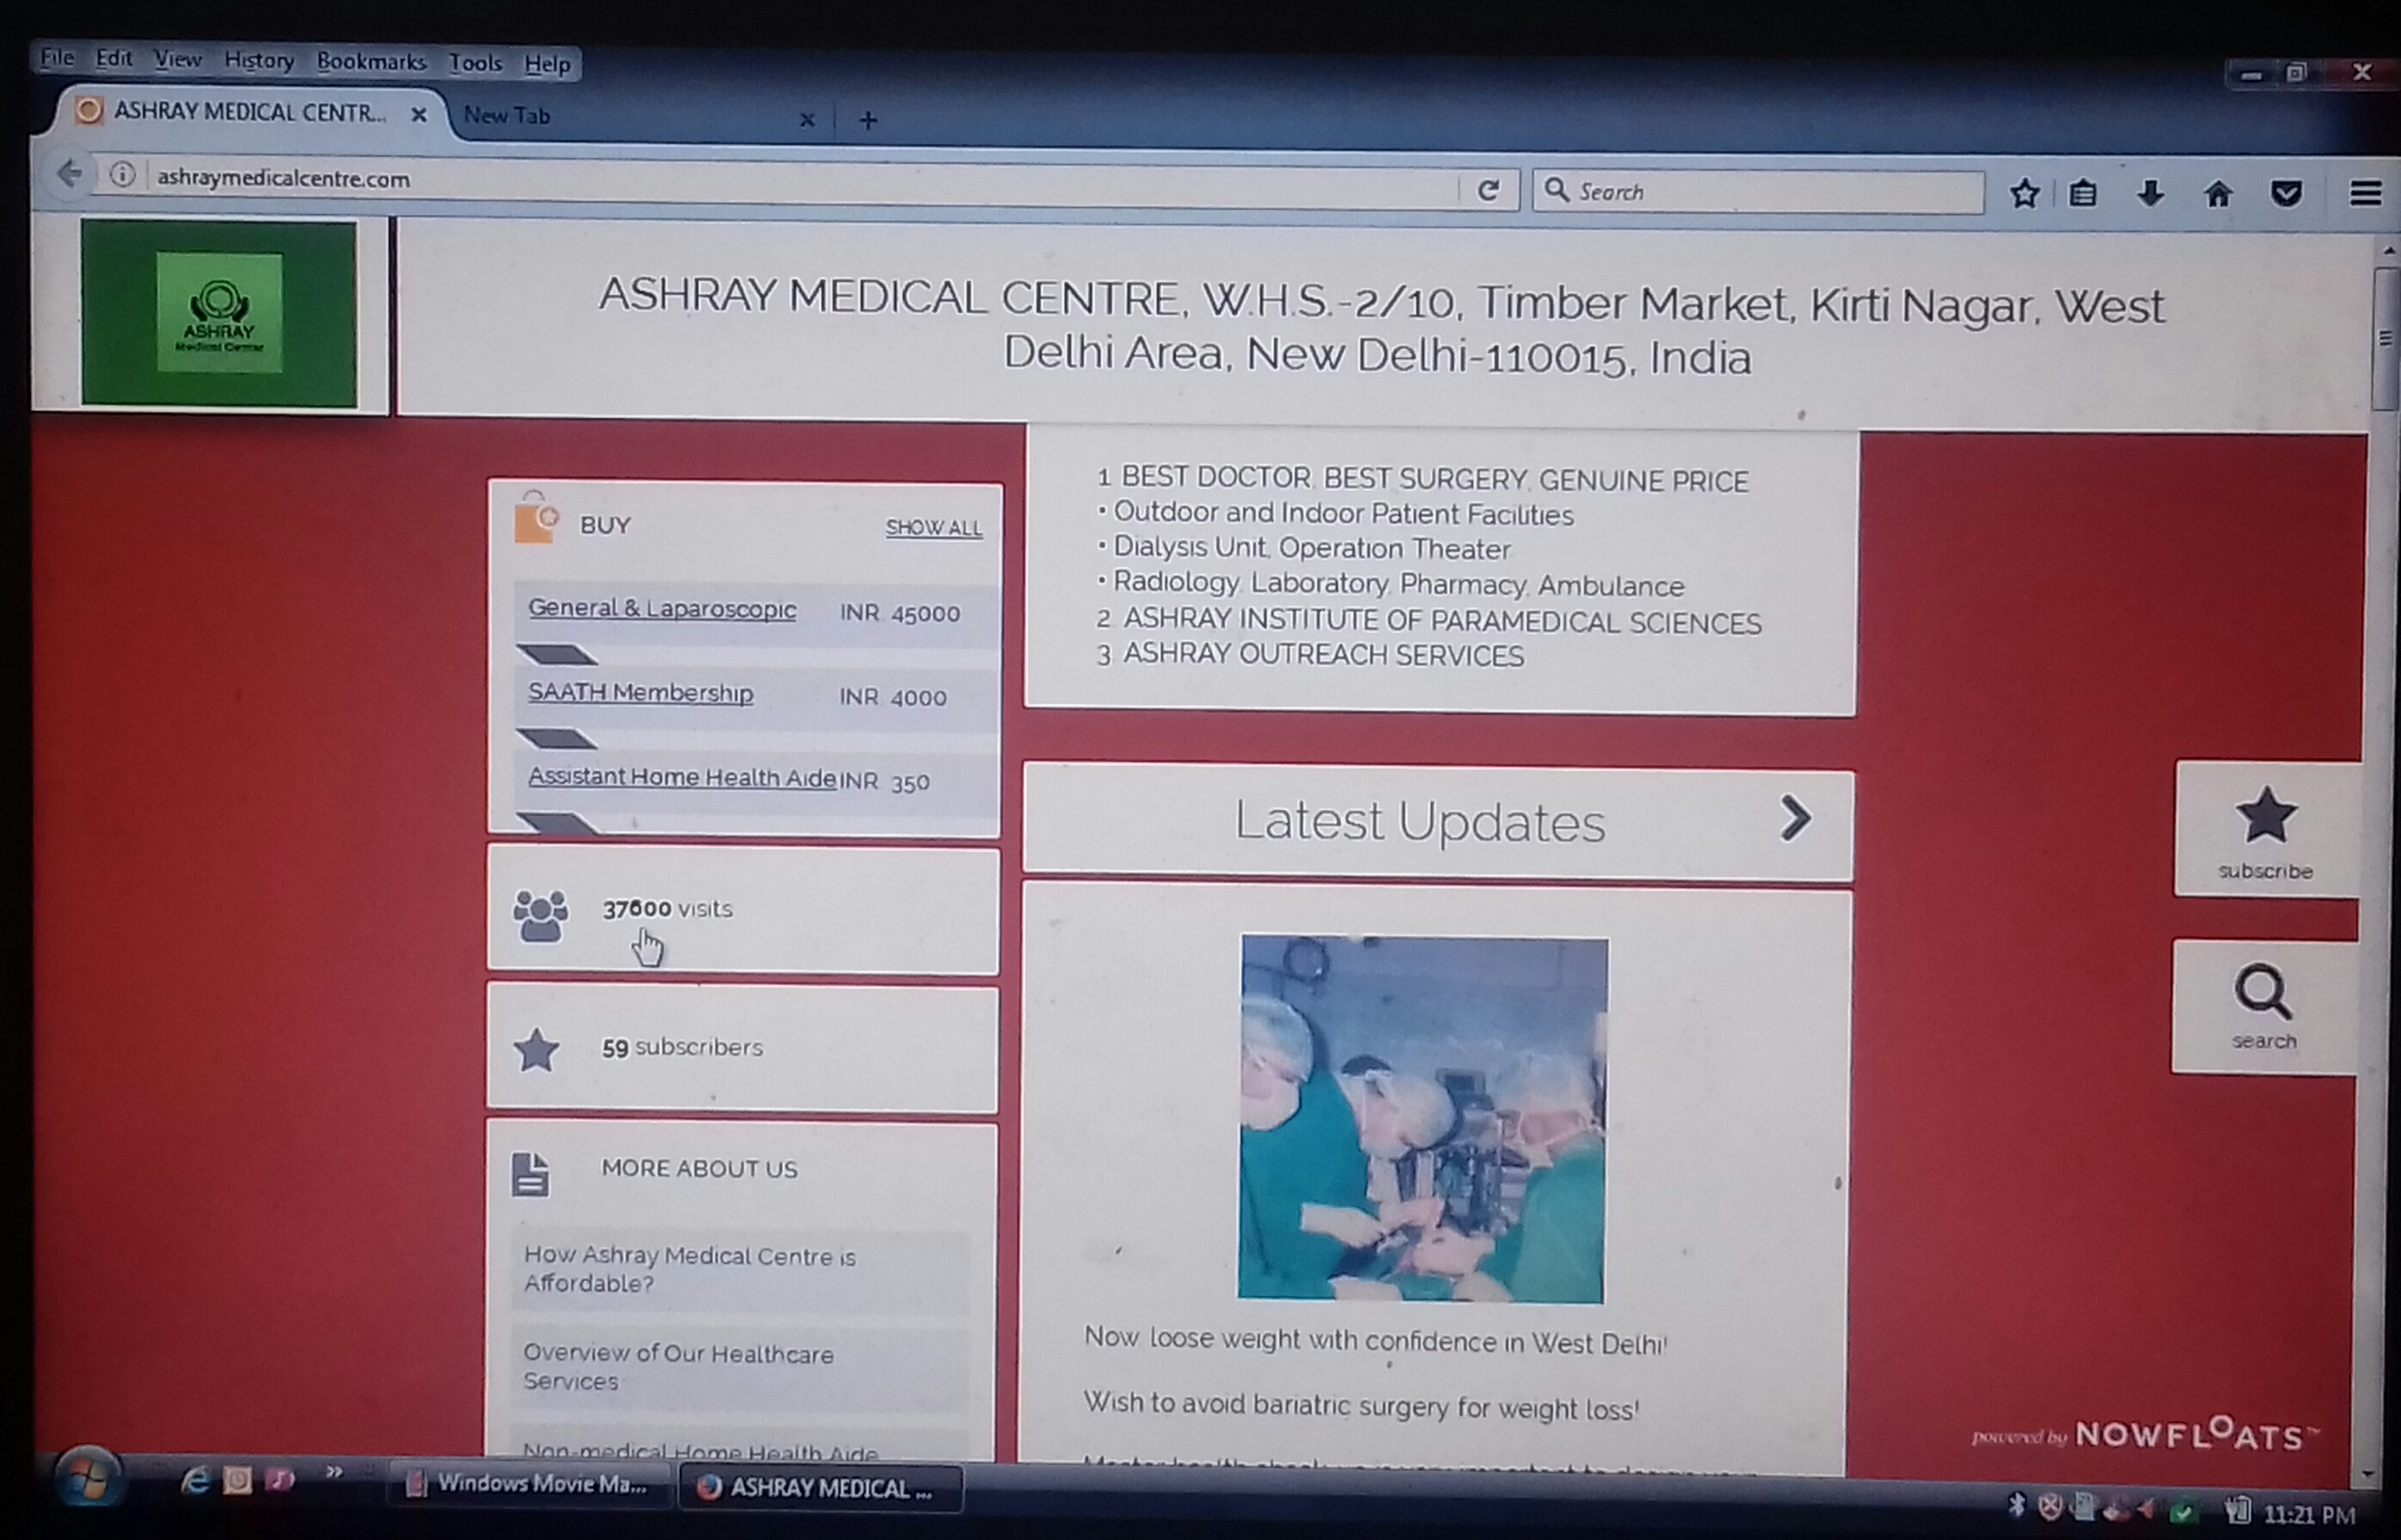Open General & Laparoscopic product link
Viewport: 2401px width, 1540px height.
coord(662,609)
